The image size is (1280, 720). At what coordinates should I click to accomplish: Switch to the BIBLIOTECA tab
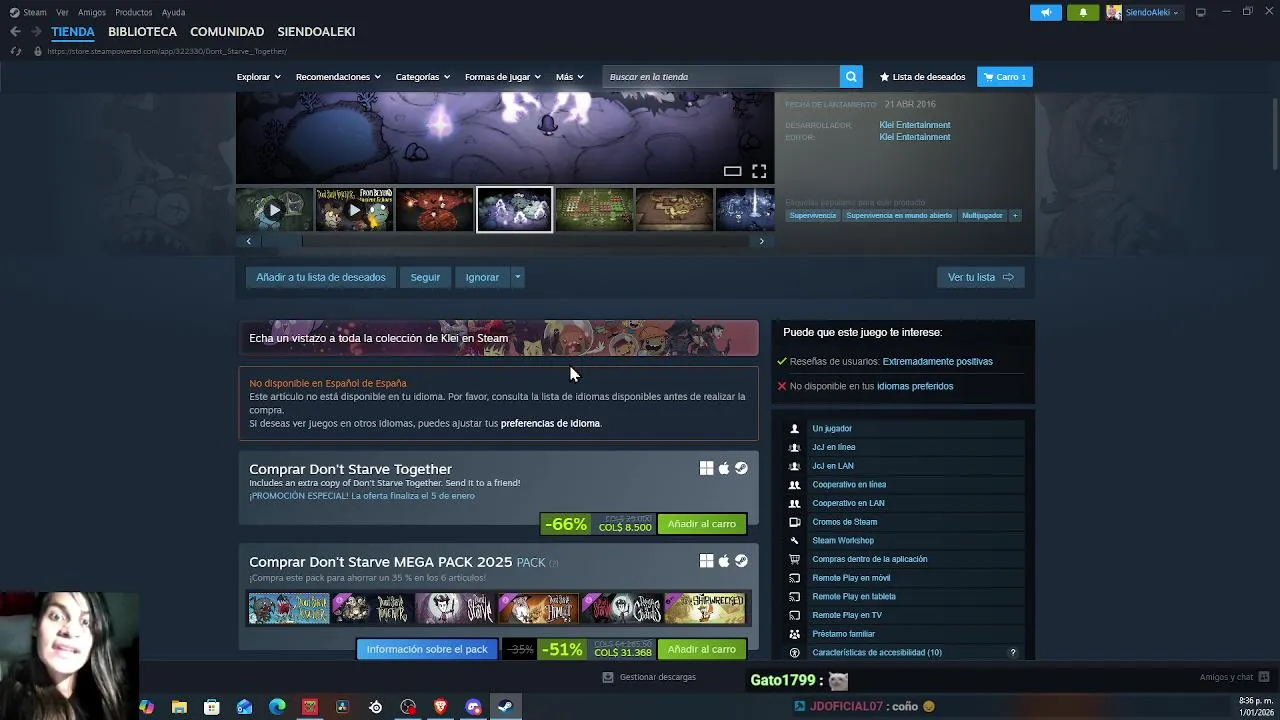142,31
